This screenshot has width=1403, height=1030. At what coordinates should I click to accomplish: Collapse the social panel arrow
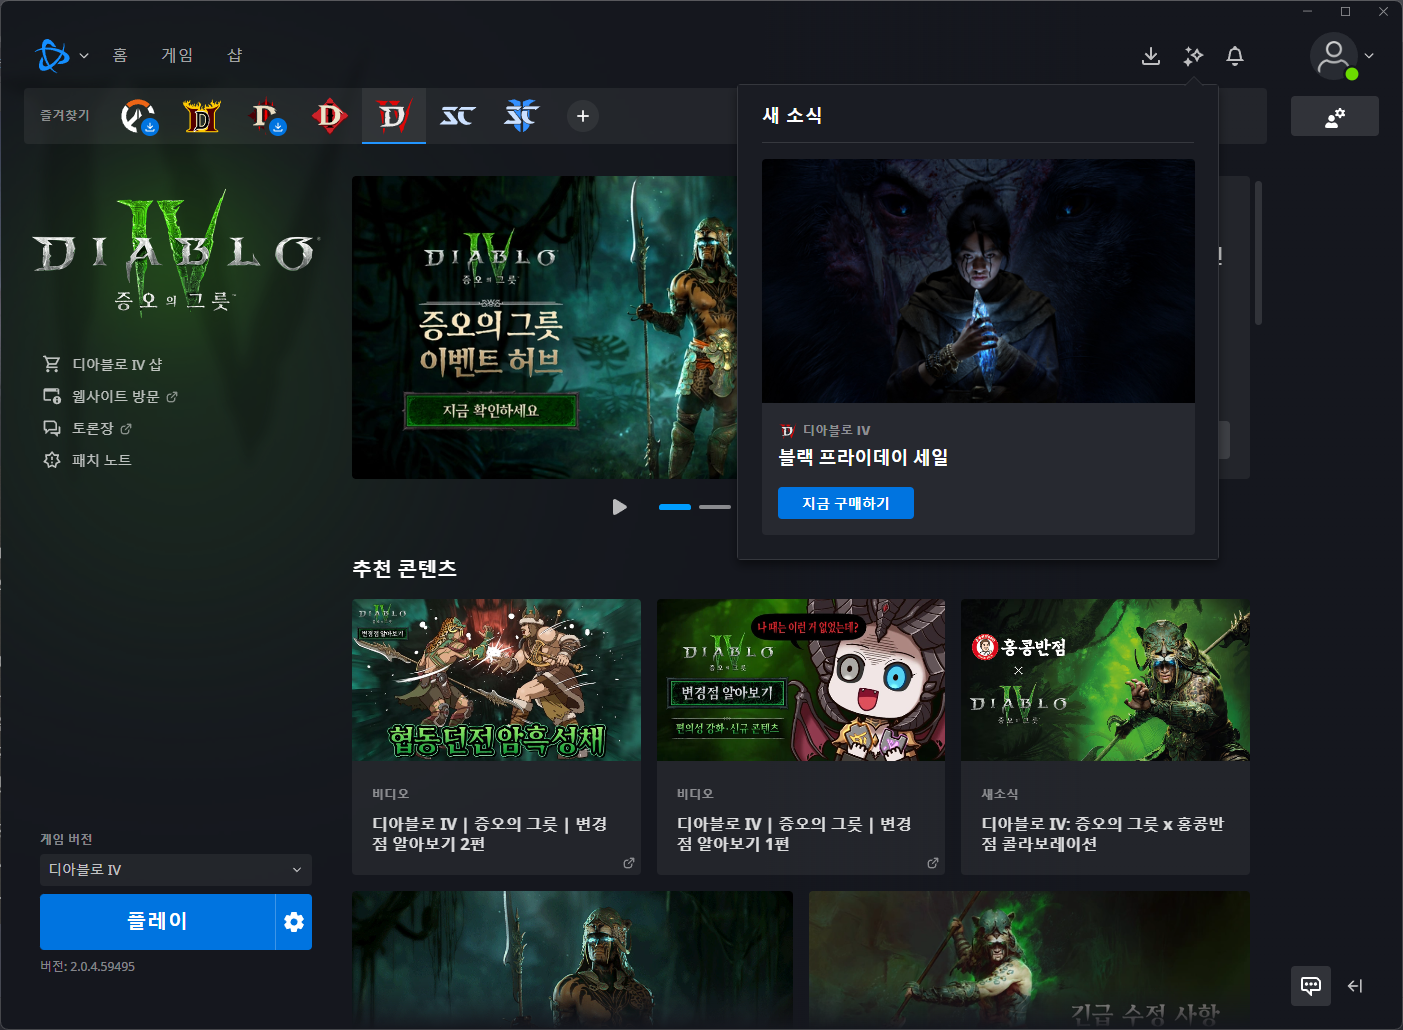point(1355,986)
